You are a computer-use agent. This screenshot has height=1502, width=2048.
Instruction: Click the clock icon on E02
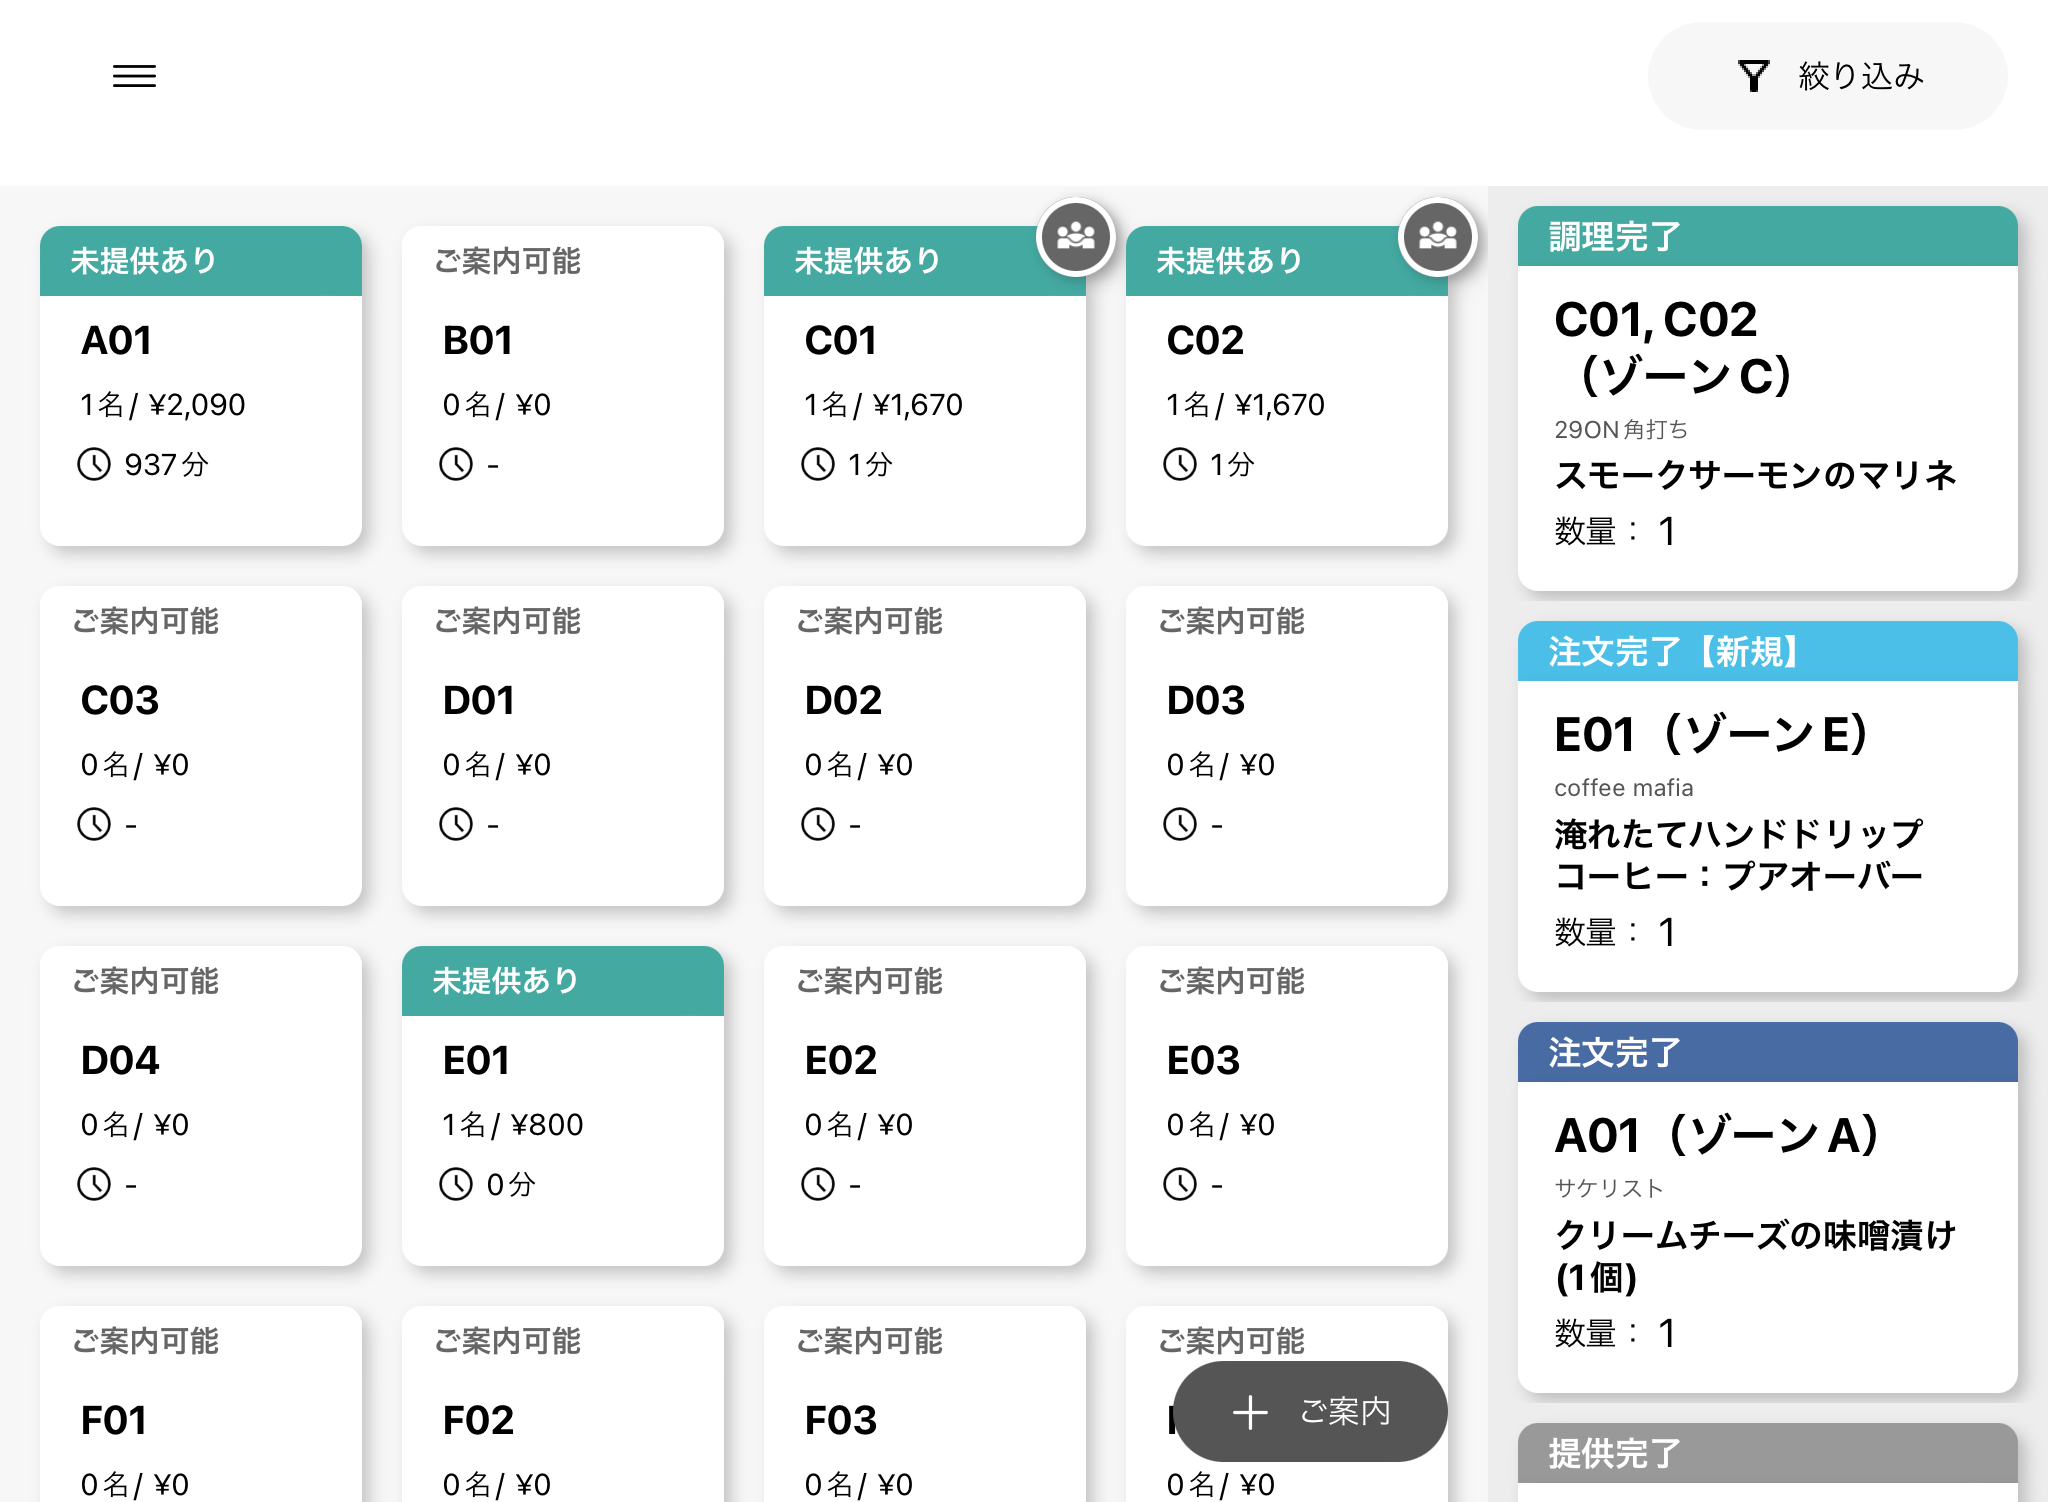pos(818,1184)
